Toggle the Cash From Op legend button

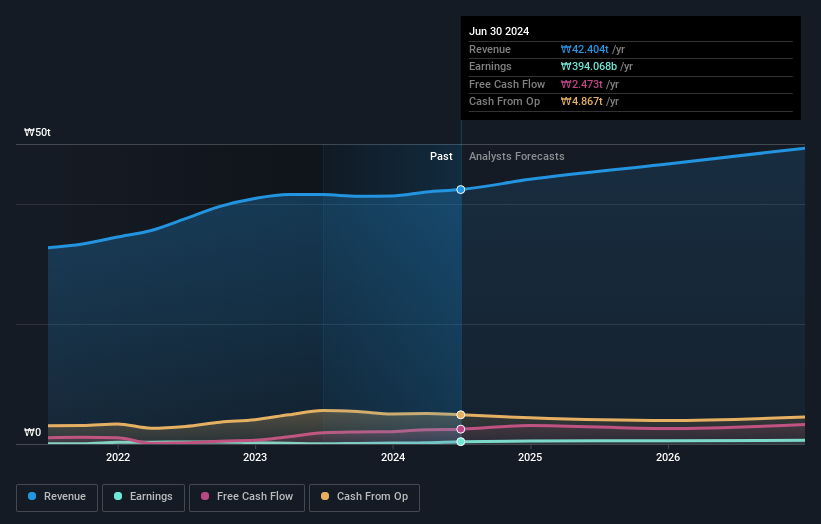pyautogui.click(x=364, y=497)
